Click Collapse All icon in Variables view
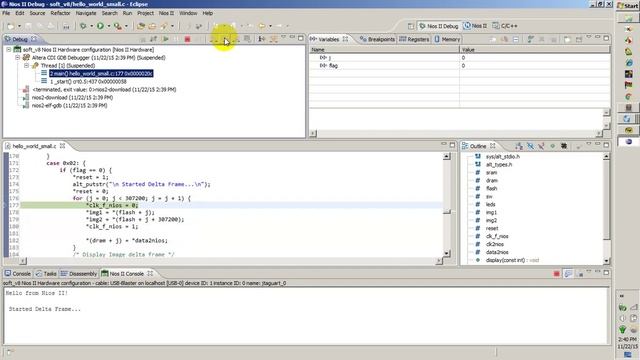The width and height of the screenshot is (640, 360). pyautogui.click(x=516, y=39)
